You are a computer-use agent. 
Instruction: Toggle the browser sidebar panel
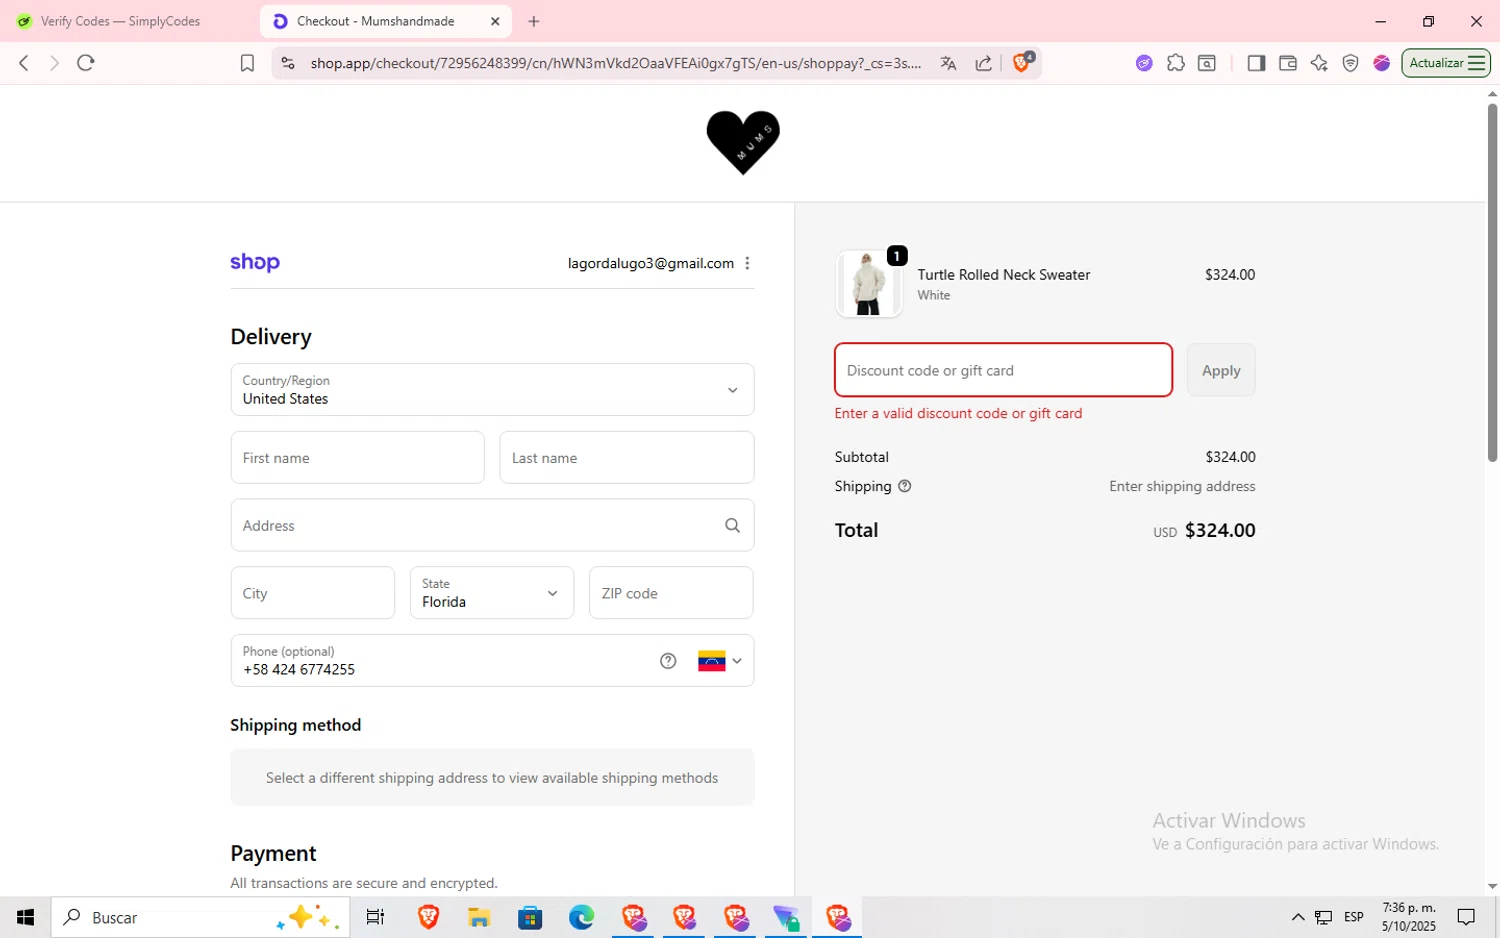(1256, 63)
